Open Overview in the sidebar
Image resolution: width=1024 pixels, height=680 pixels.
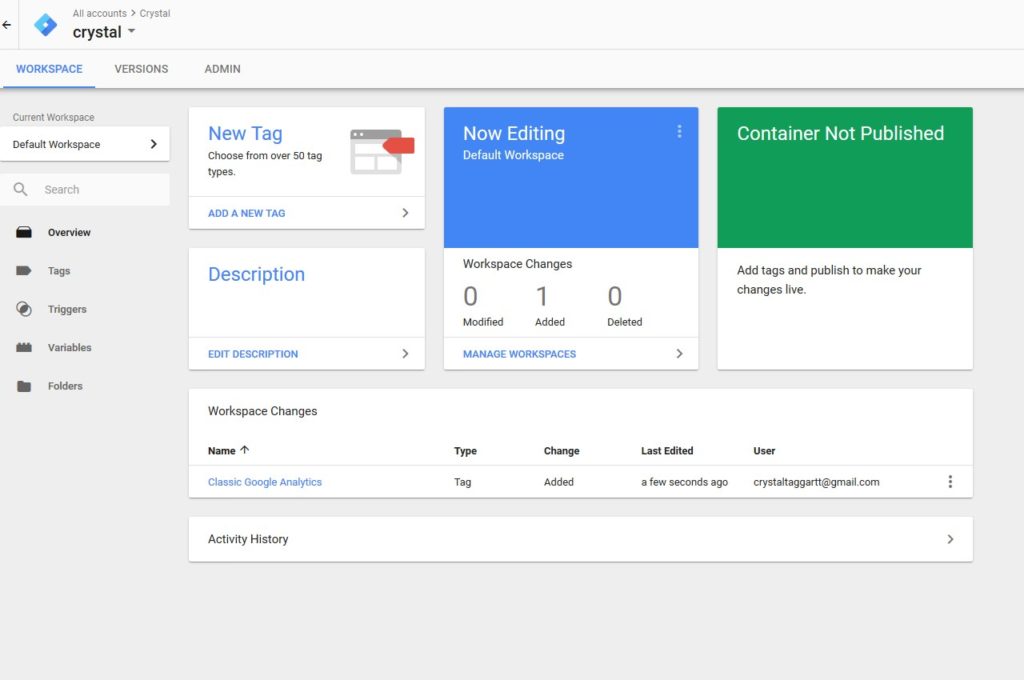coord(69,232)
